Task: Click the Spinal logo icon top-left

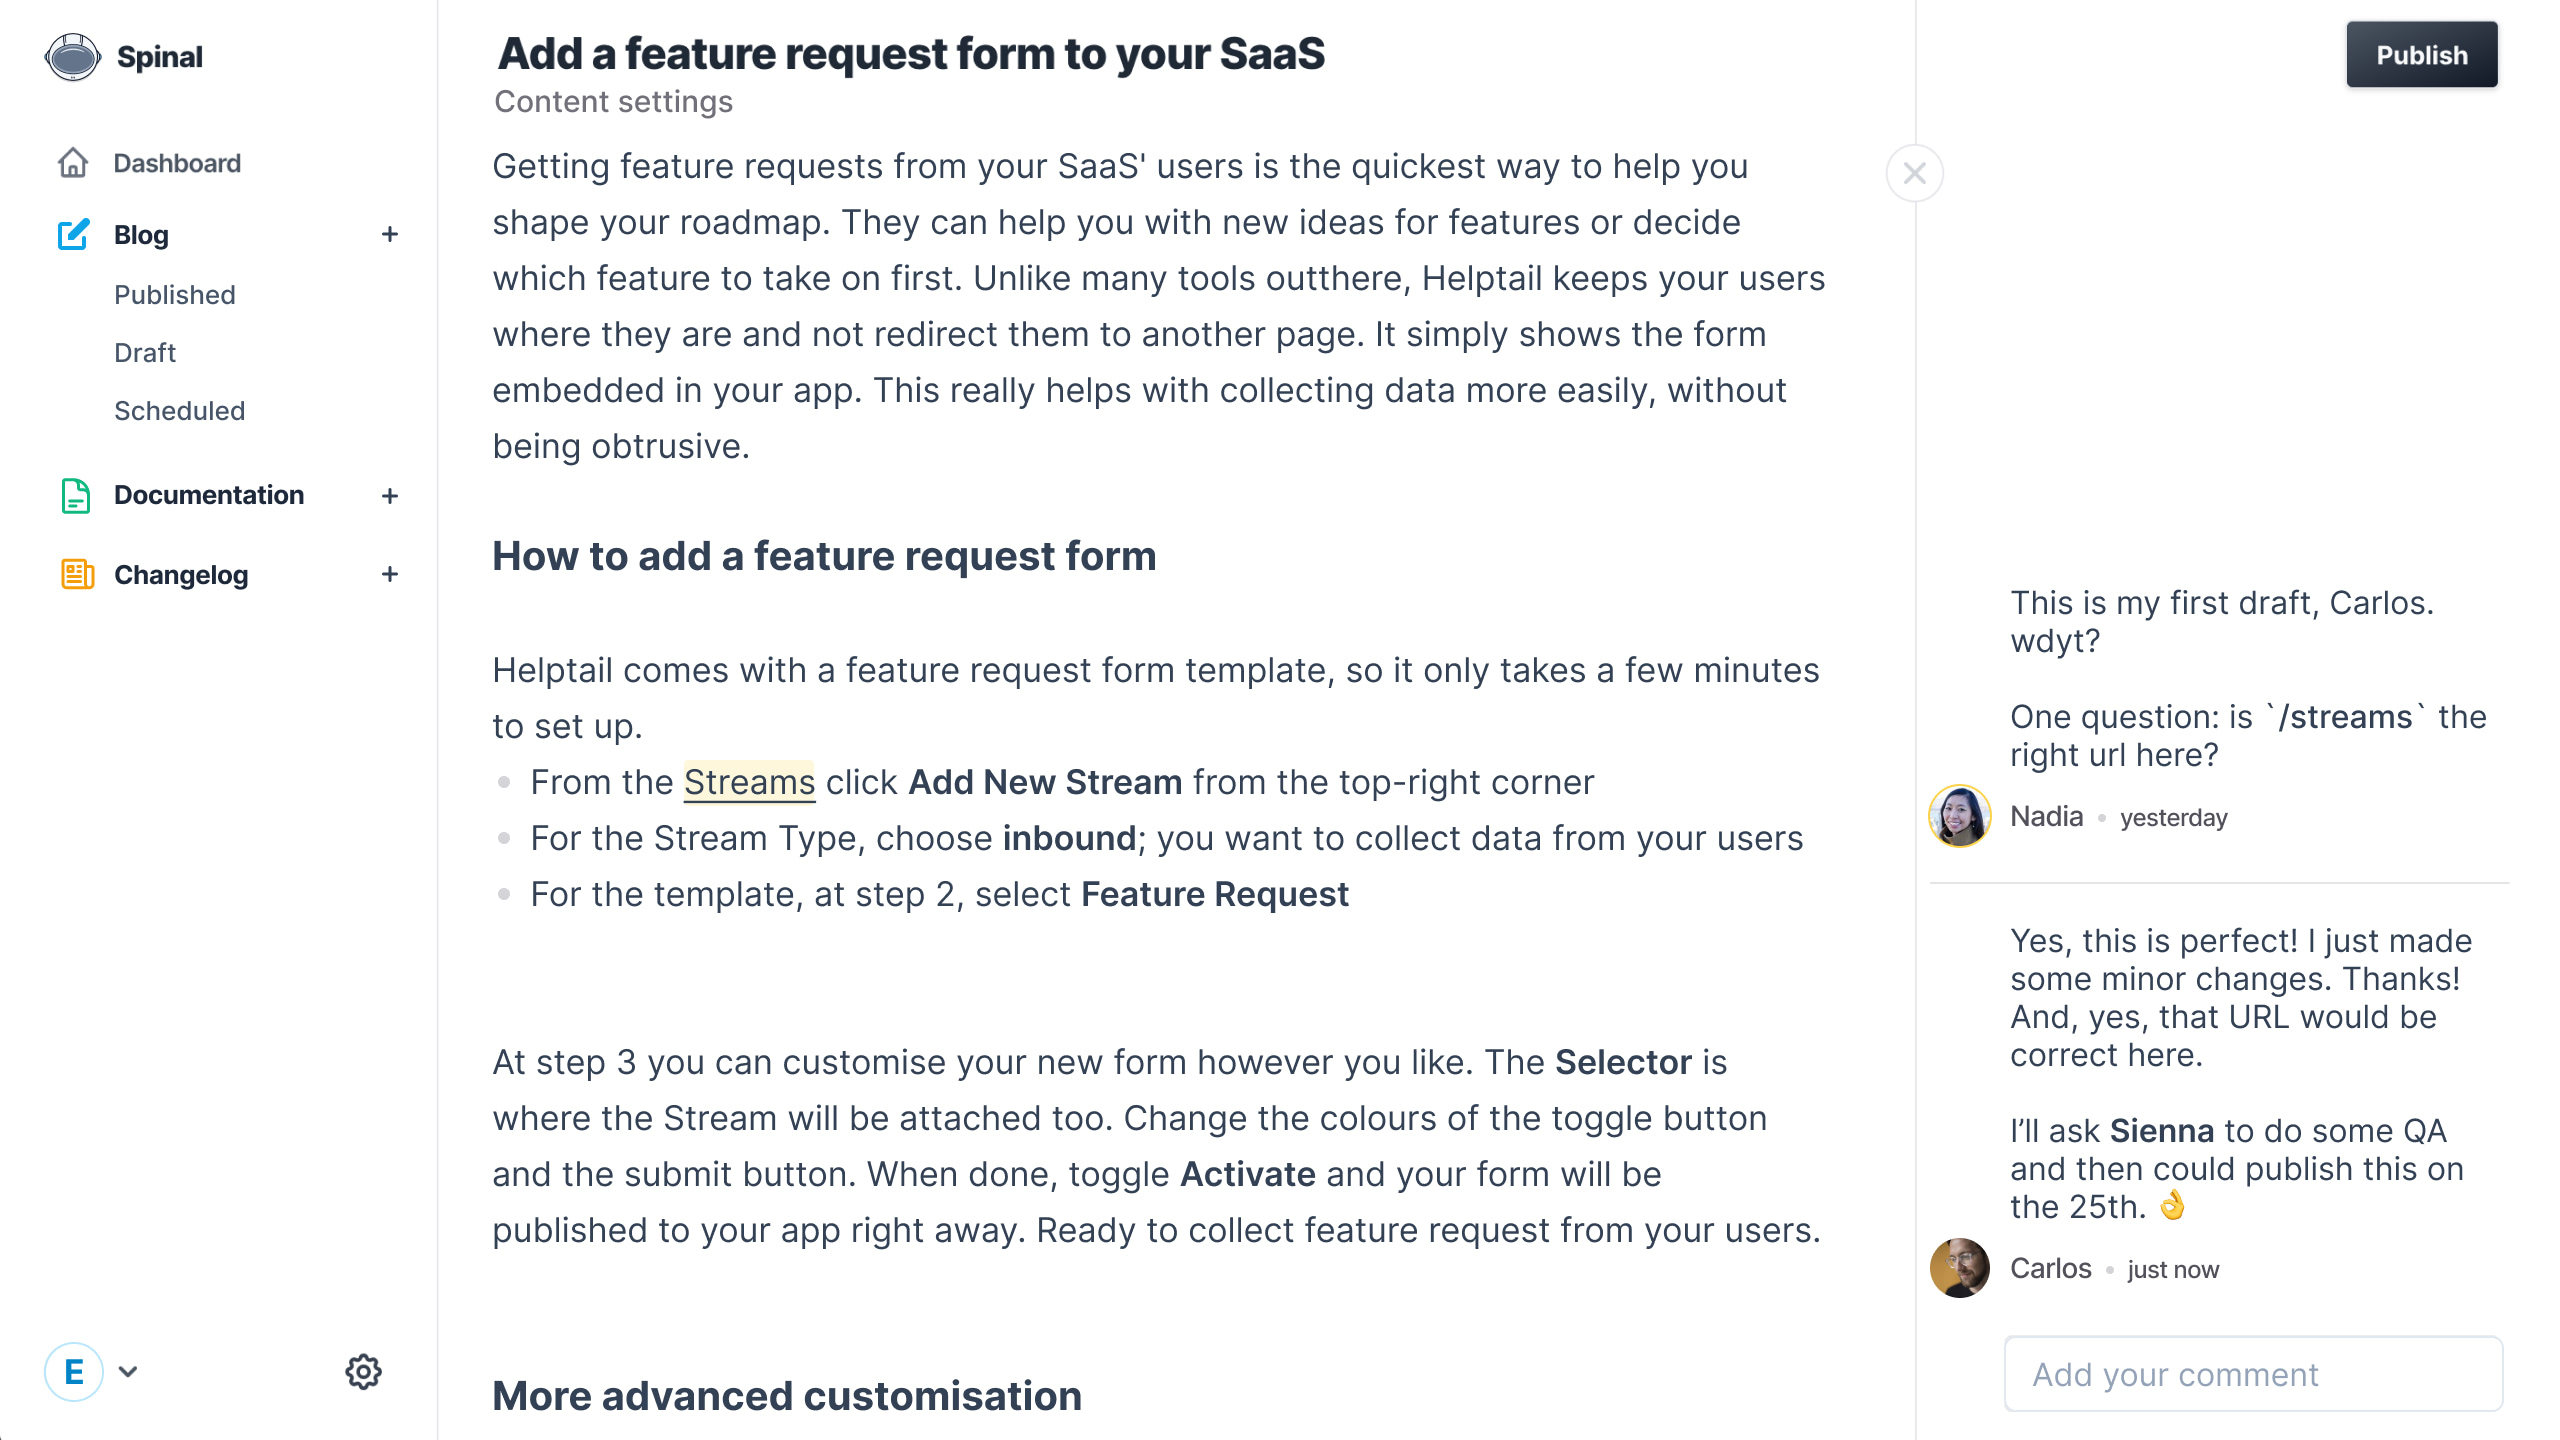Action: coord(72,55)
